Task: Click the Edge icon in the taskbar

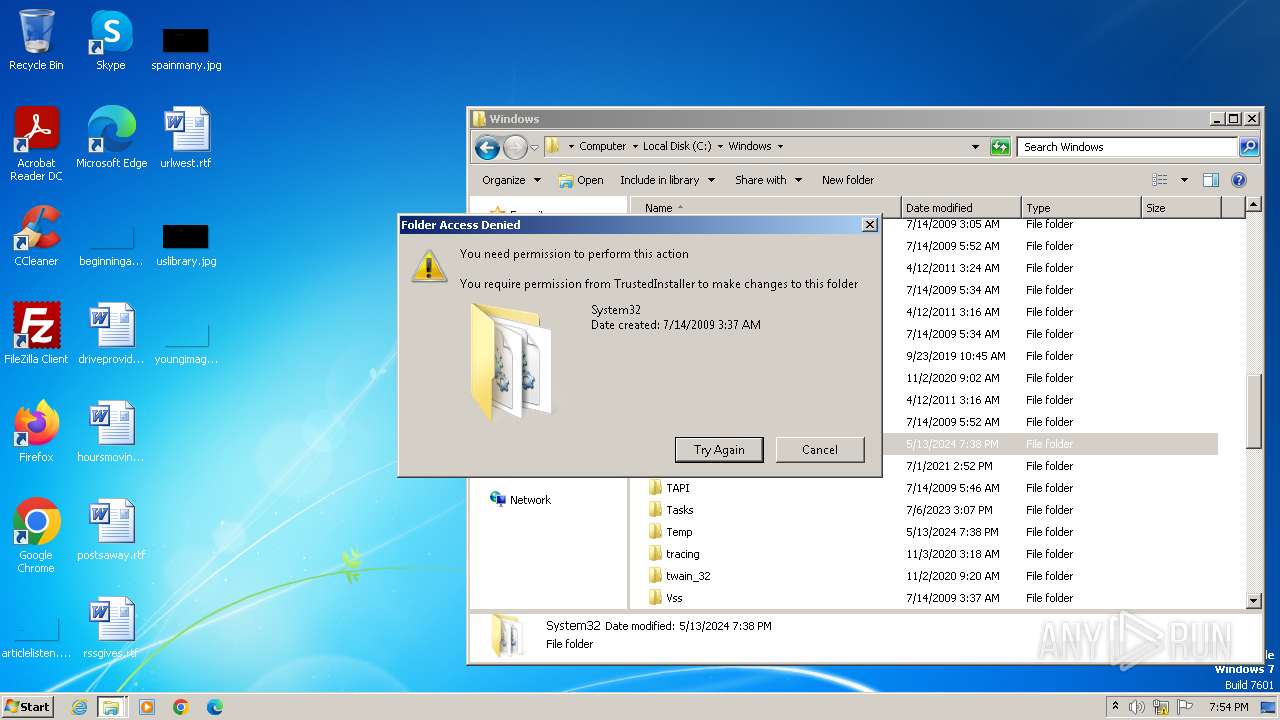Action: click(215, 707)
